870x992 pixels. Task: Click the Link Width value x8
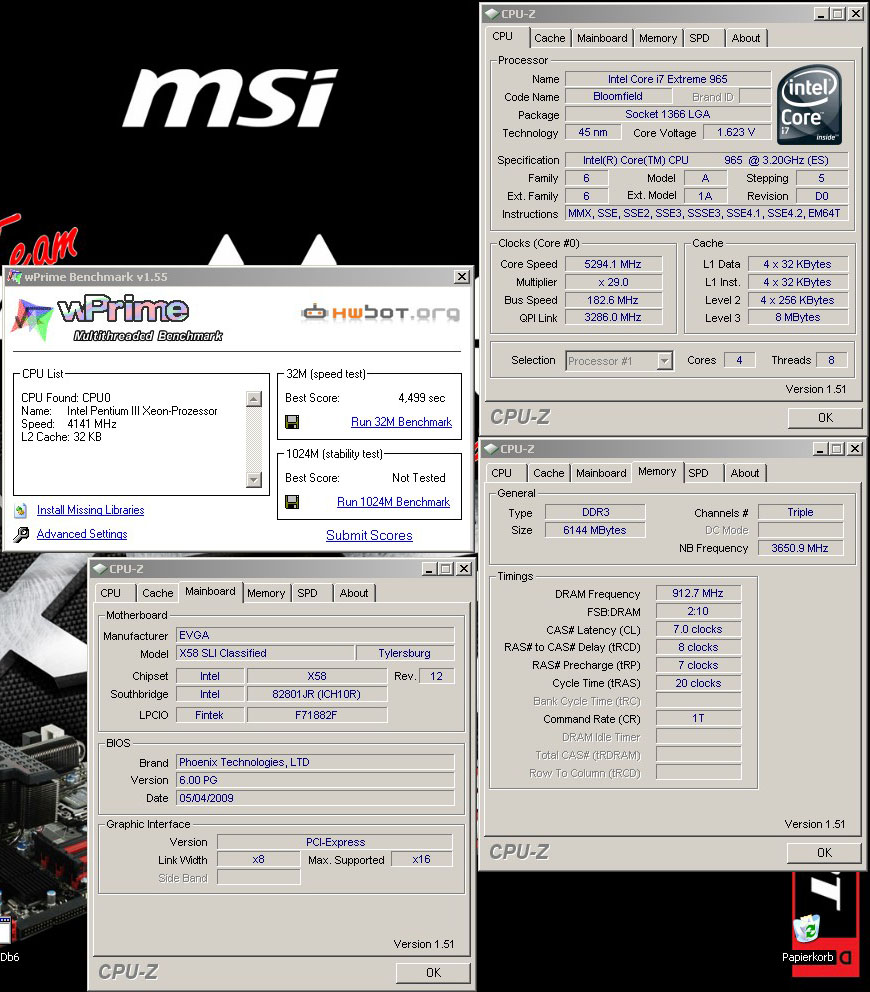(x=258, y=859)
